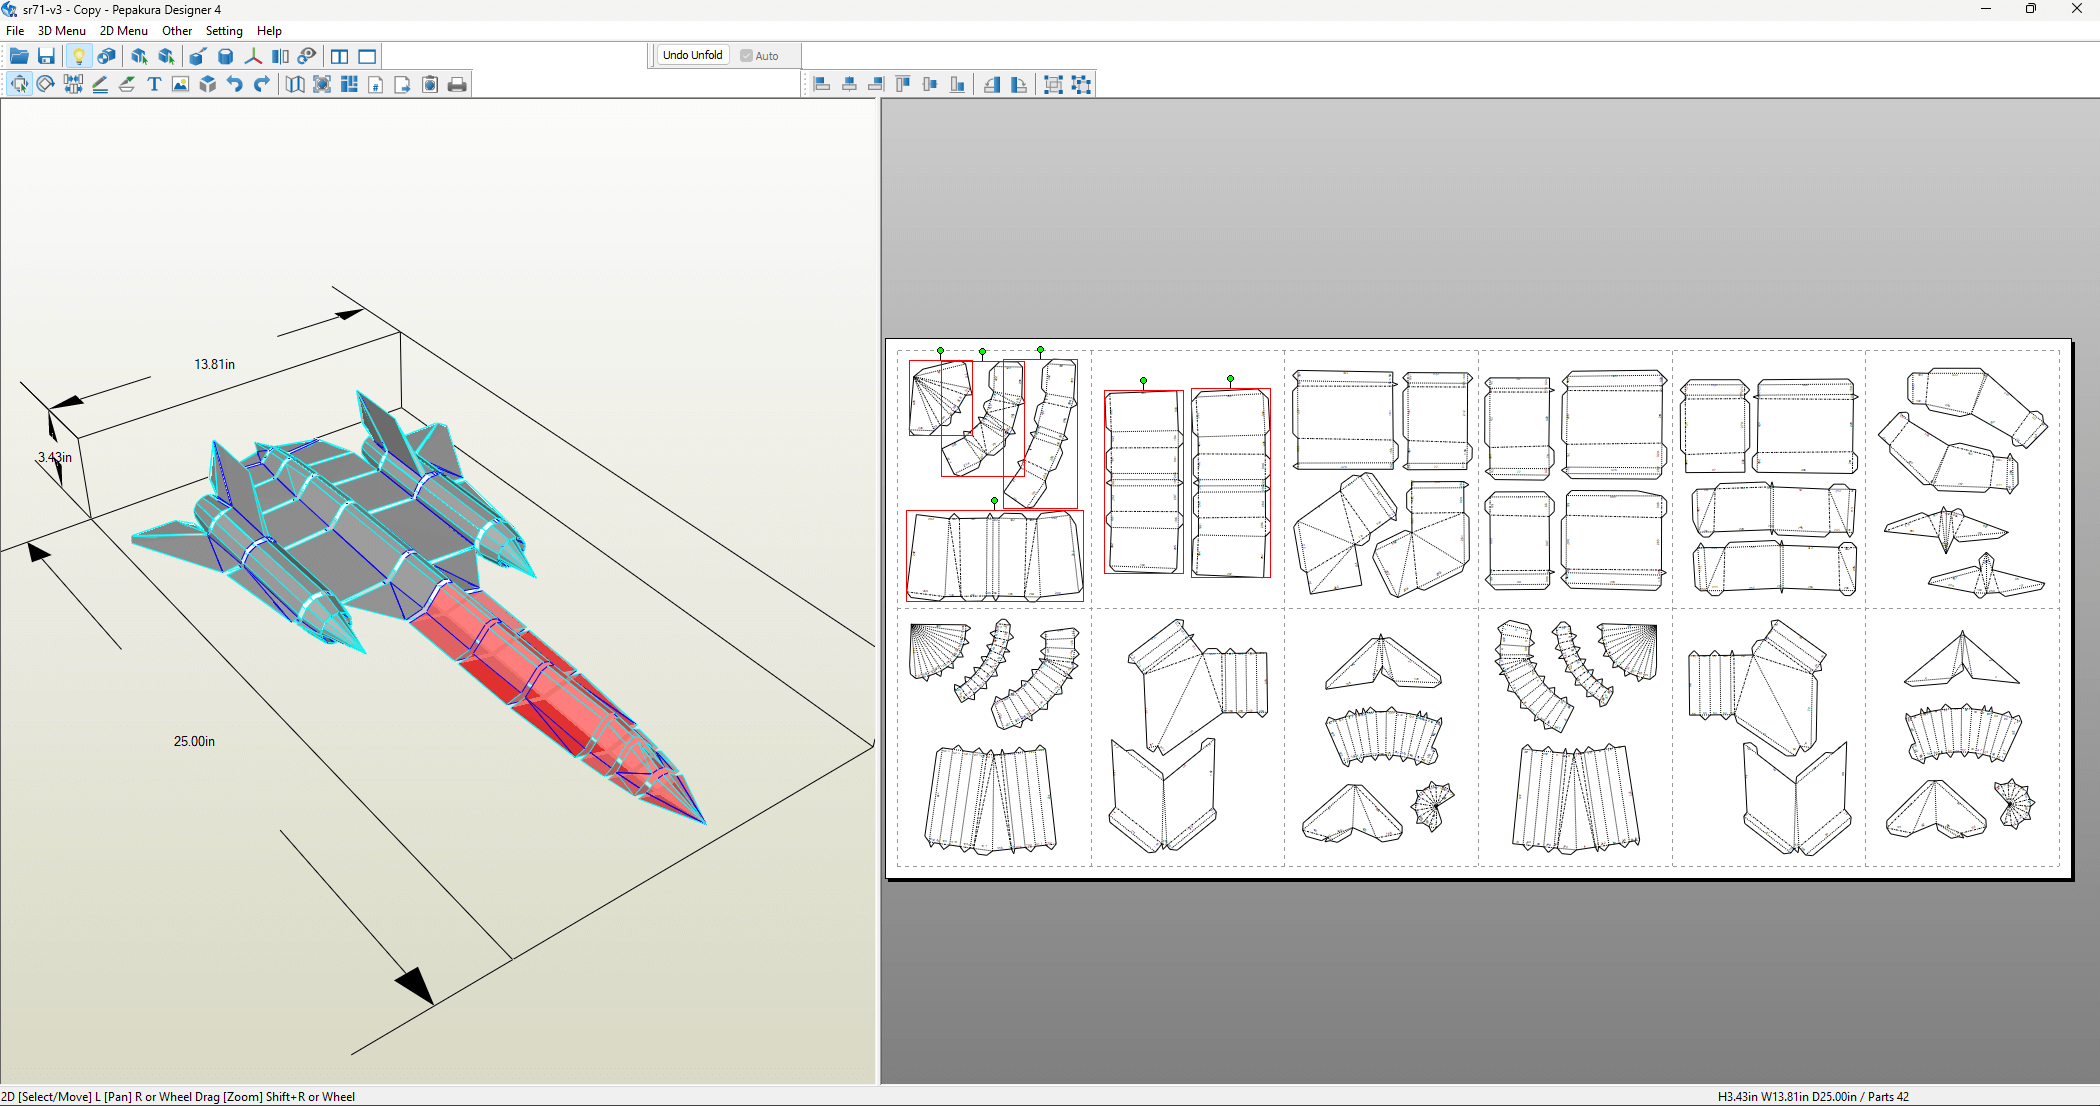This screenshot has height=1106, width=2100.
Task: Select the Text tool in the 2D toolbar
Action: pos(153,84)
